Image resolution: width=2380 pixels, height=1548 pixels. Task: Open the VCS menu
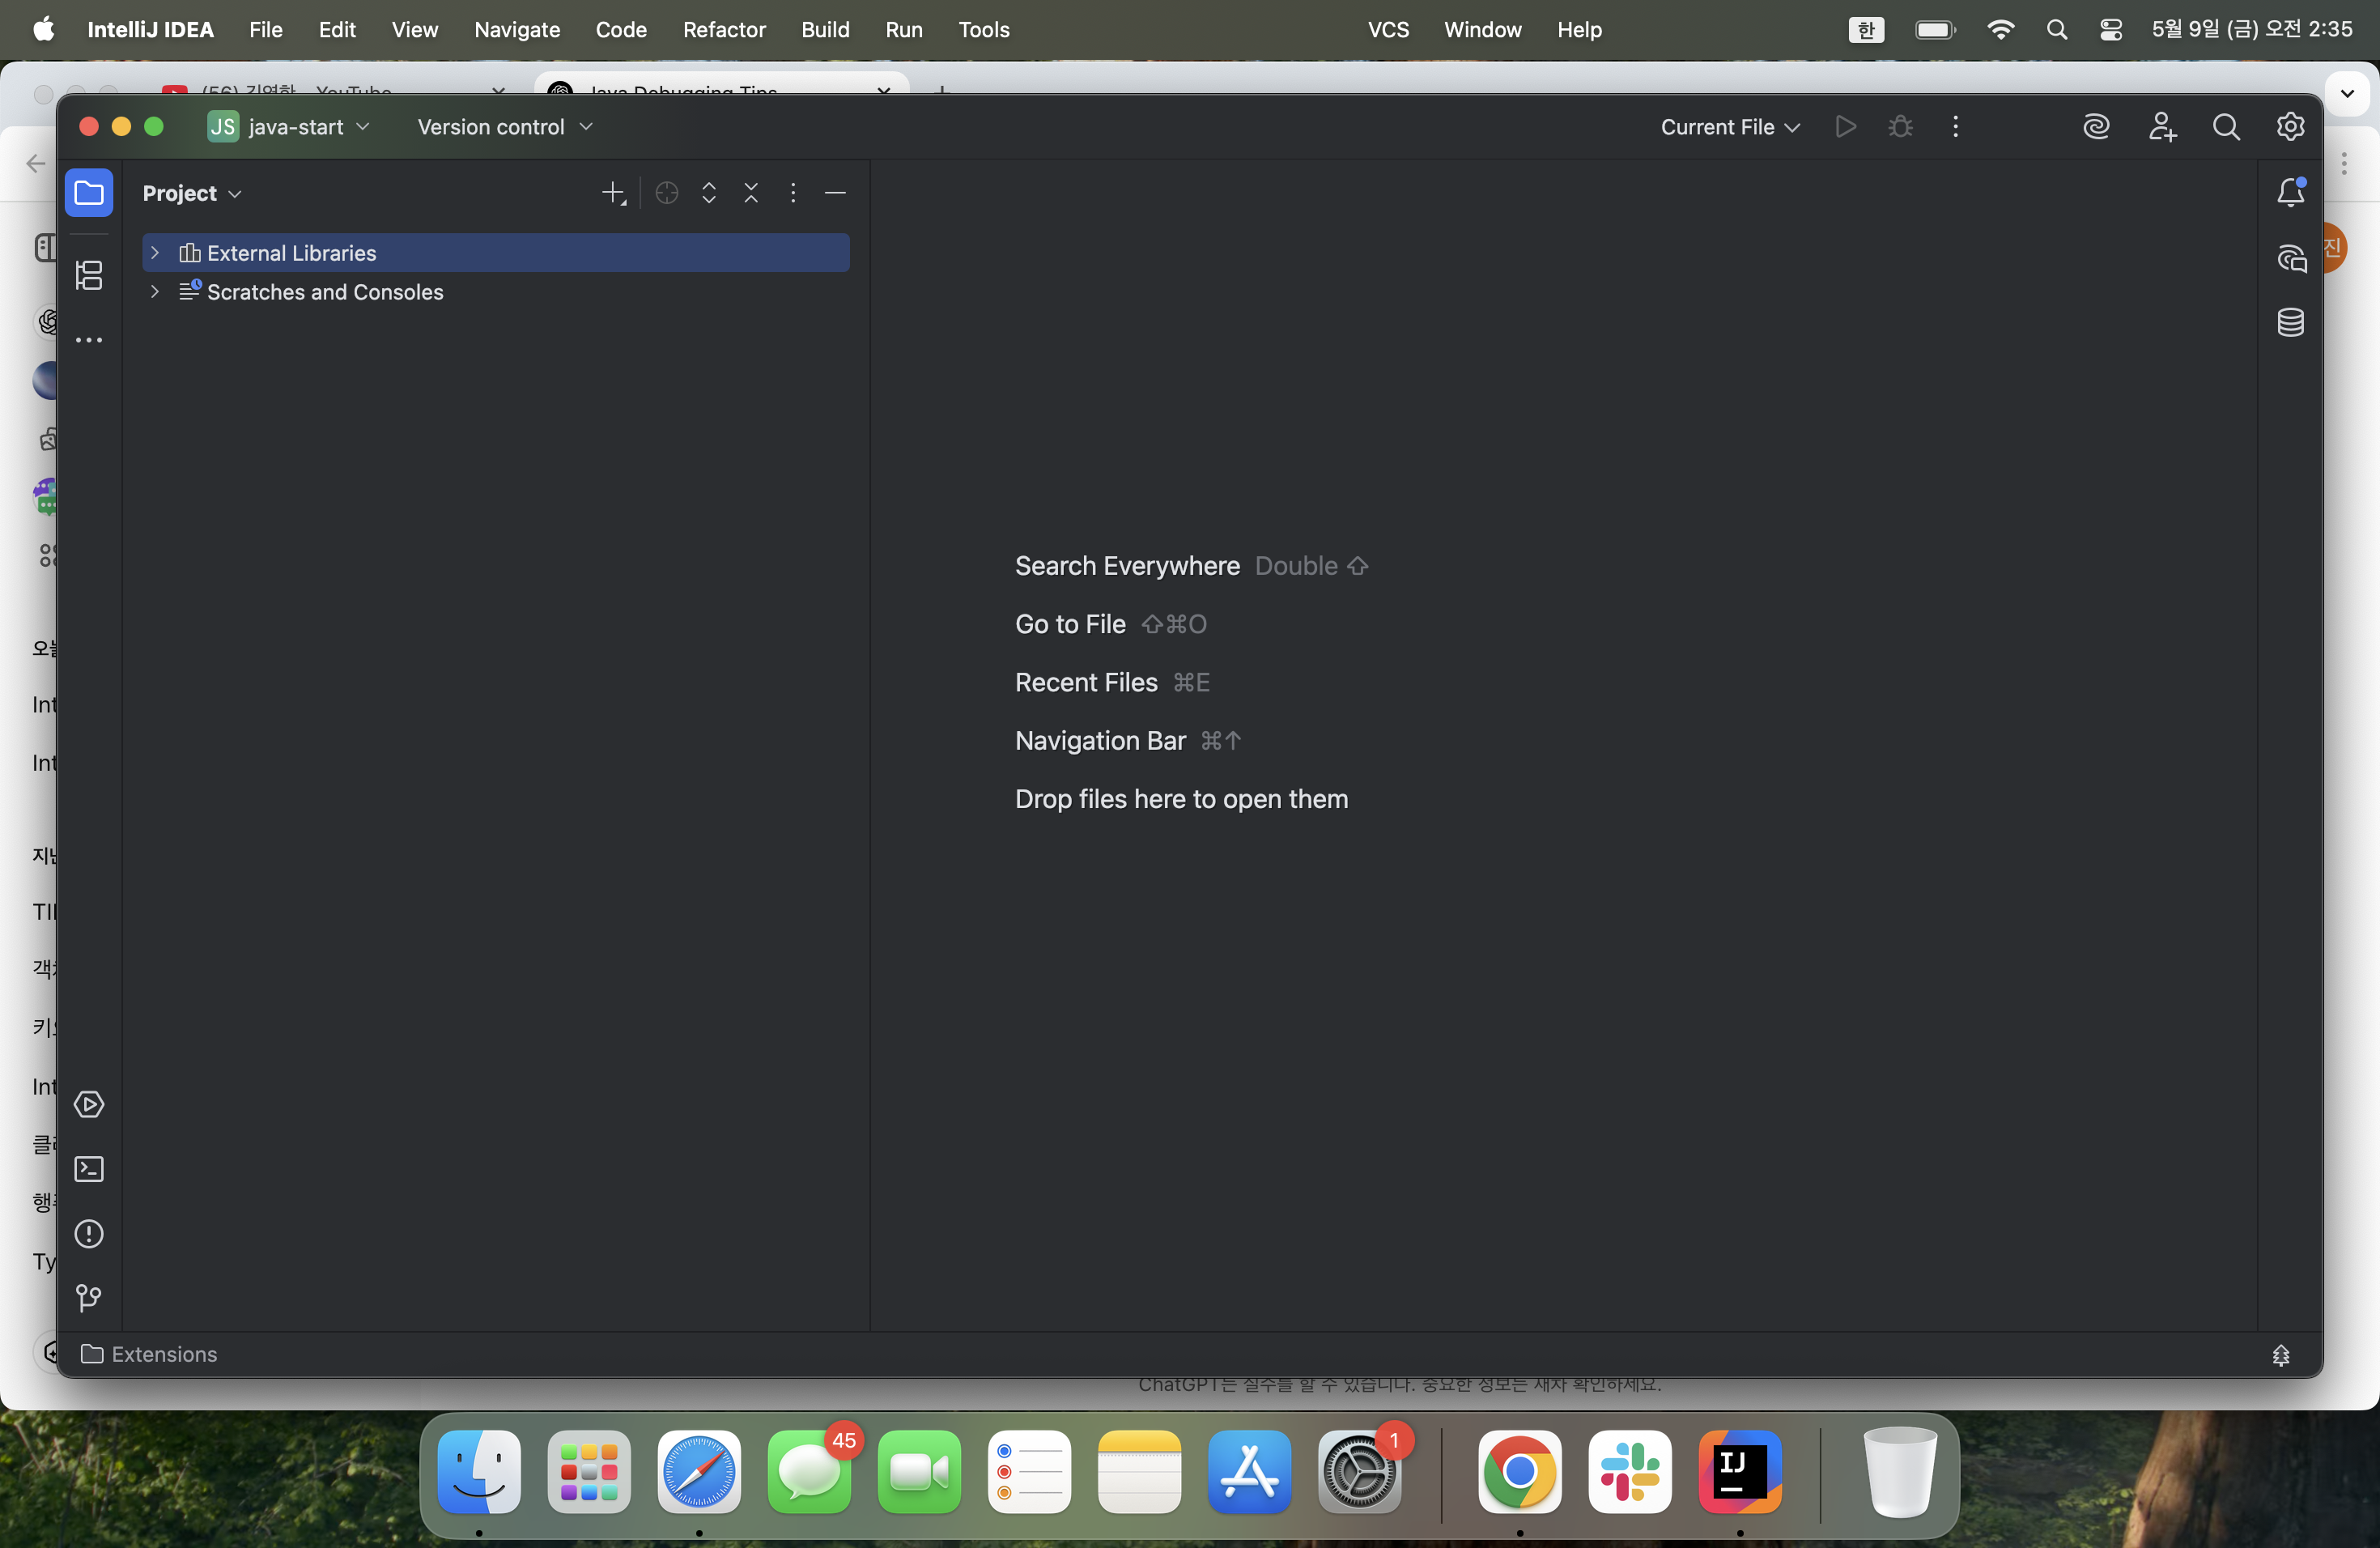point(1388,30)
